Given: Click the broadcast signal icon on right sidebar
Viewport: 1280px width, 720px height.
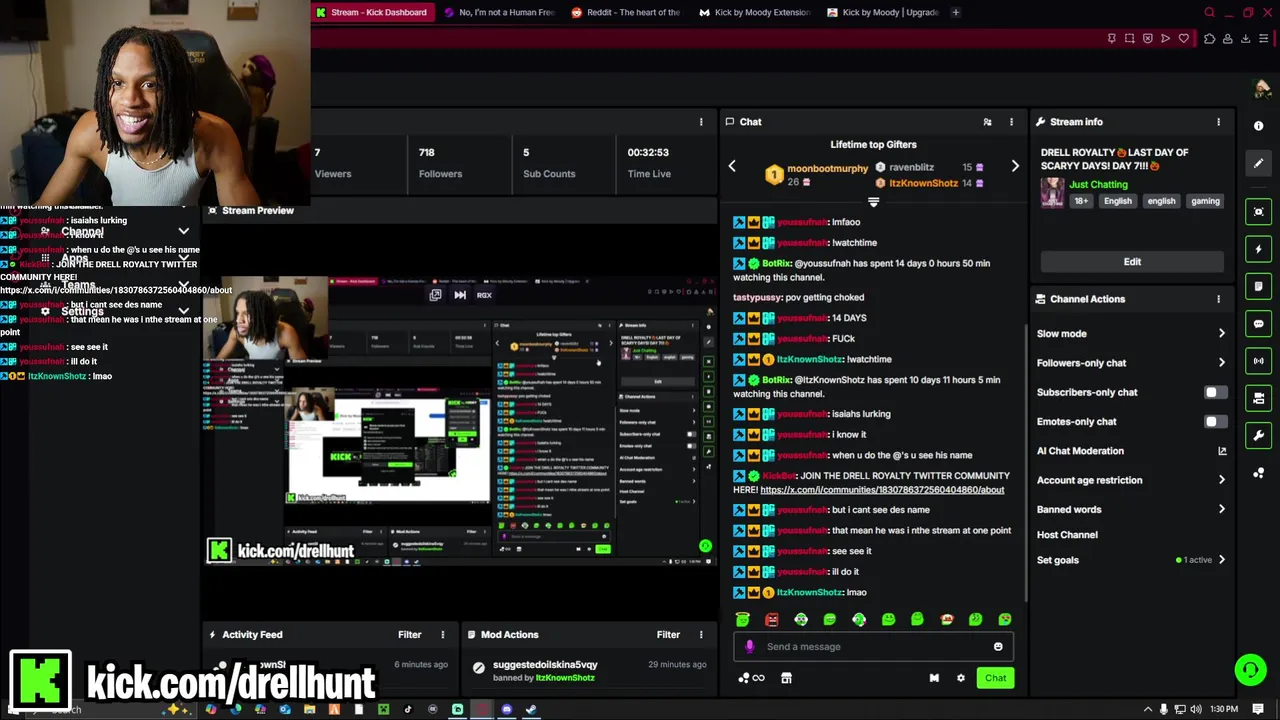Looking at the screenshot, I should pyautogui.click(x=1259, y=361).
